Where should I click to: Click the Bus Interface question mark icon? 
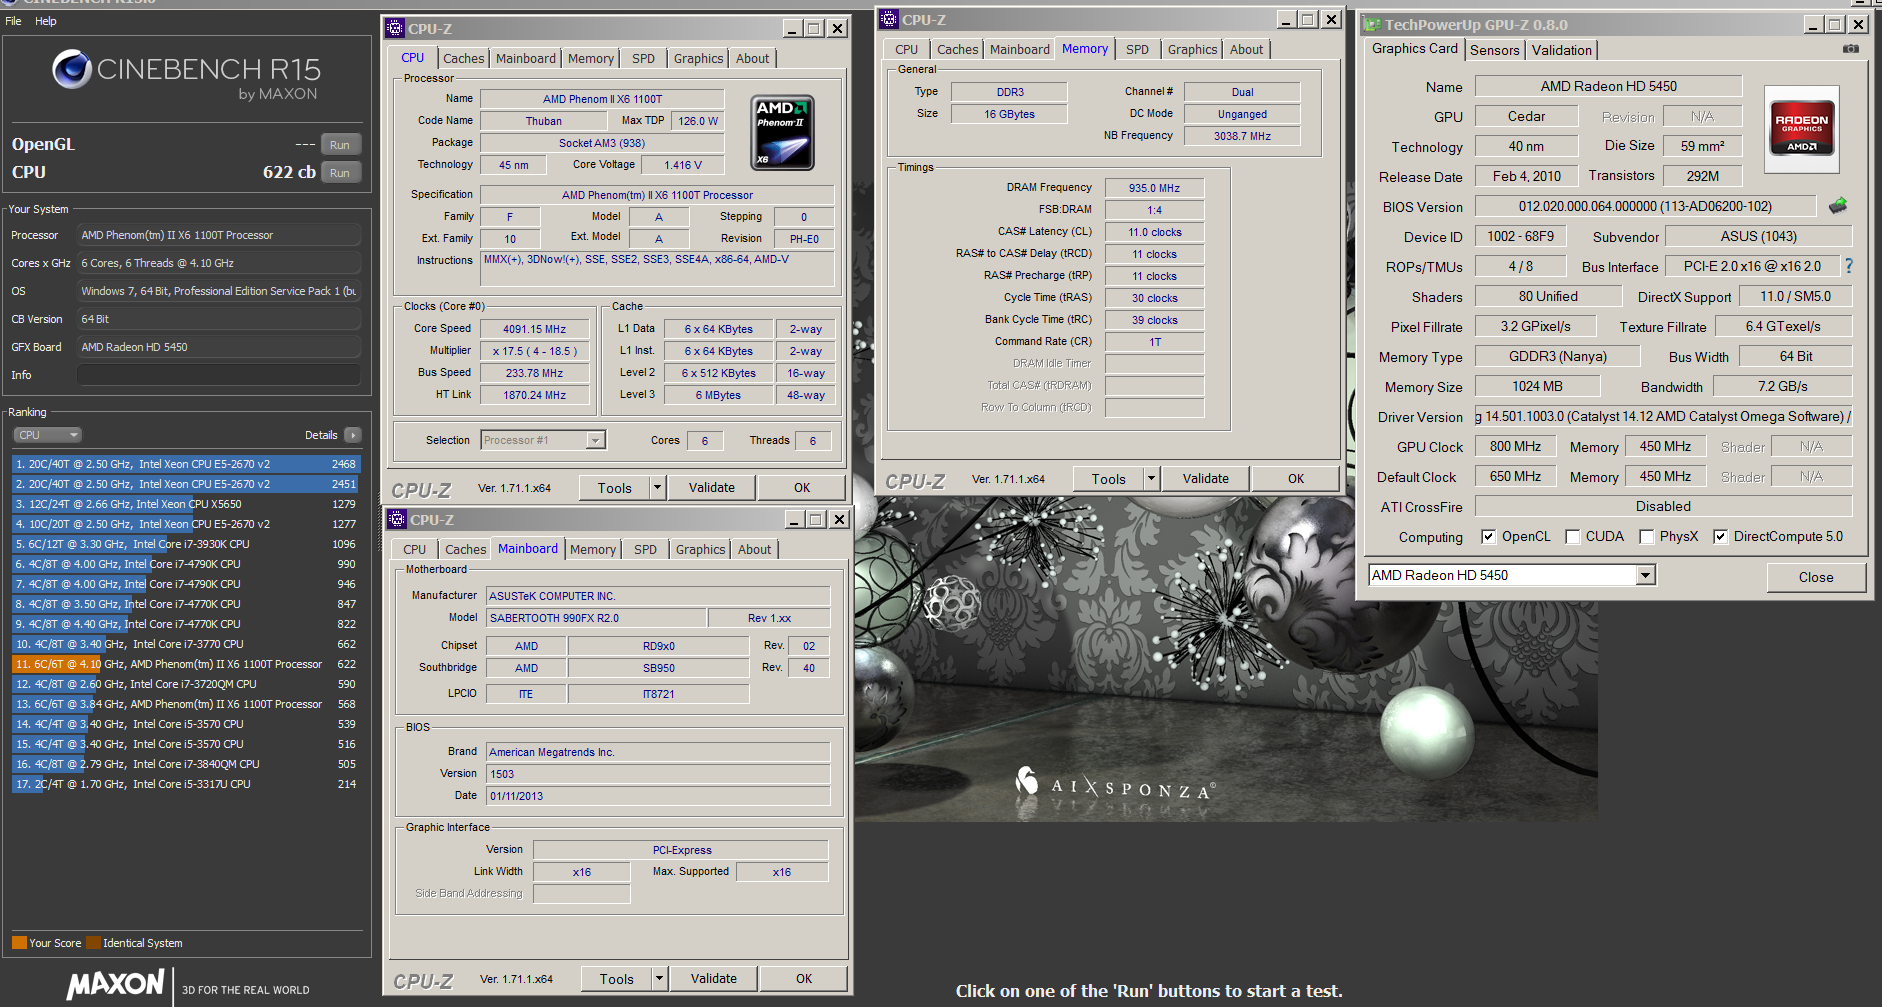[x=1849, y=266]
